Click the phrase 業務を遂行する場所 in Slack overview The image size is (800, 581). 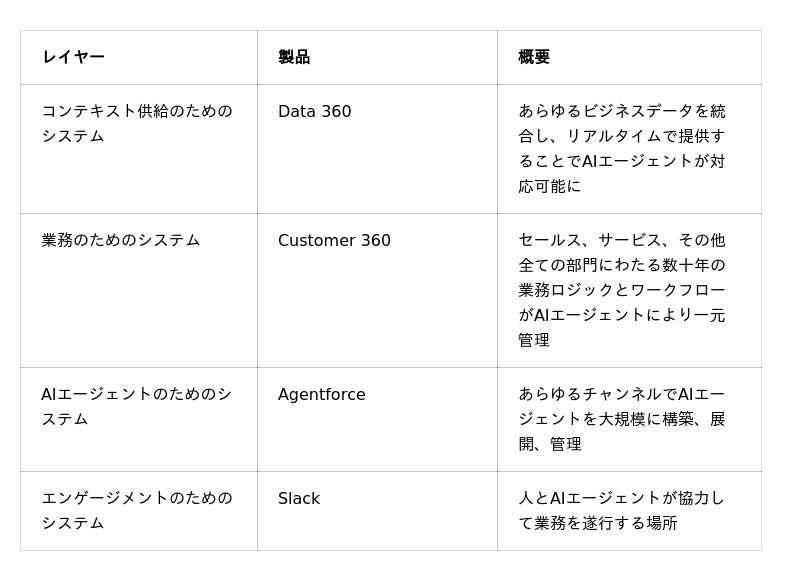[x=606, y=523]
